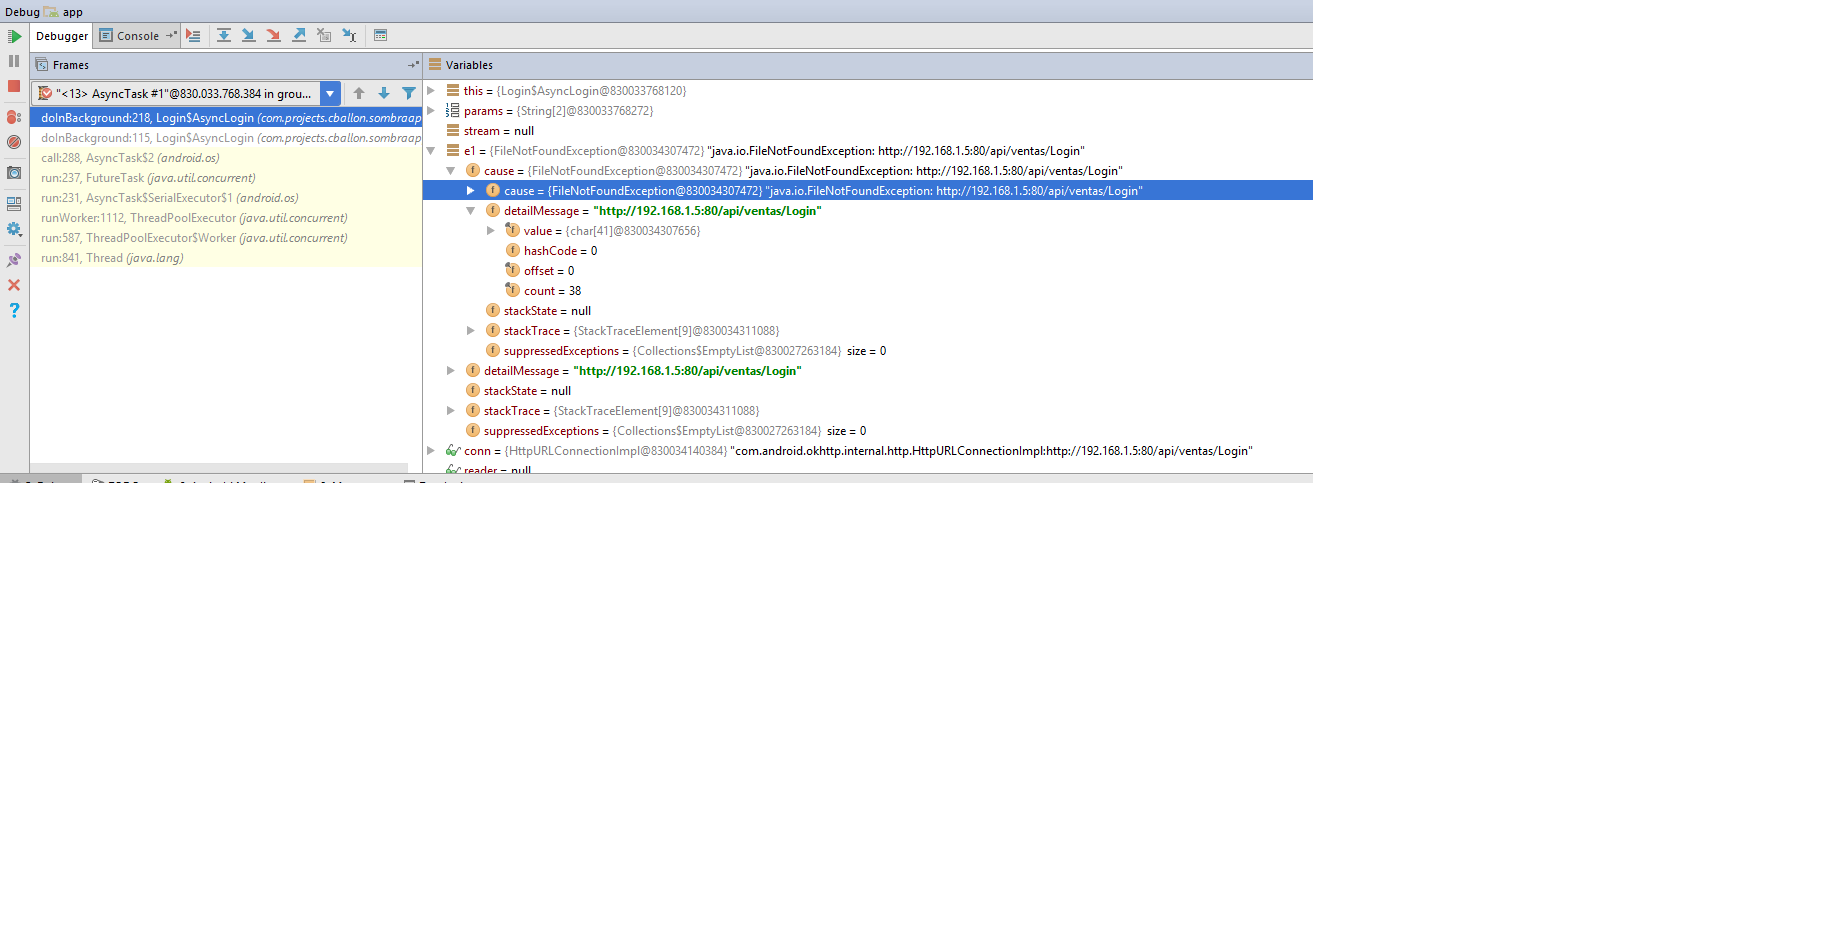Resume program with the green play icon
1833x929 pixels.
tap(14, 36)
